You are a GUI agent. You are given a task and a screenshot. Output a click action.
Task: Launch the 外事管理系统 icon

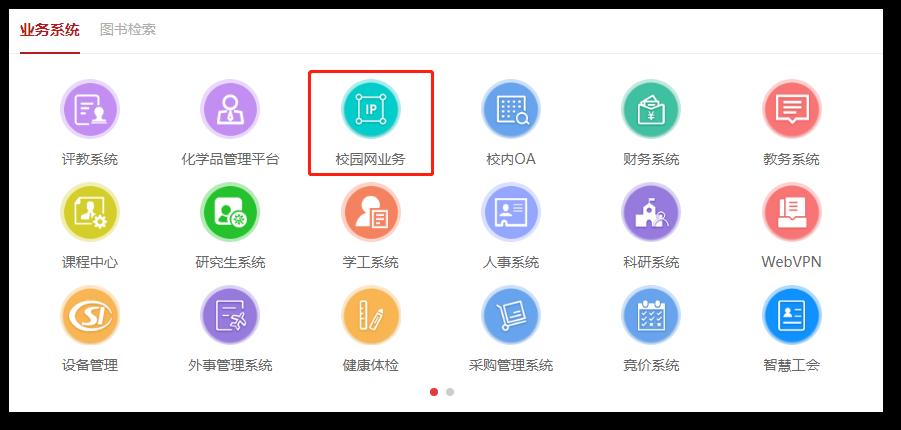click(230, 315)
